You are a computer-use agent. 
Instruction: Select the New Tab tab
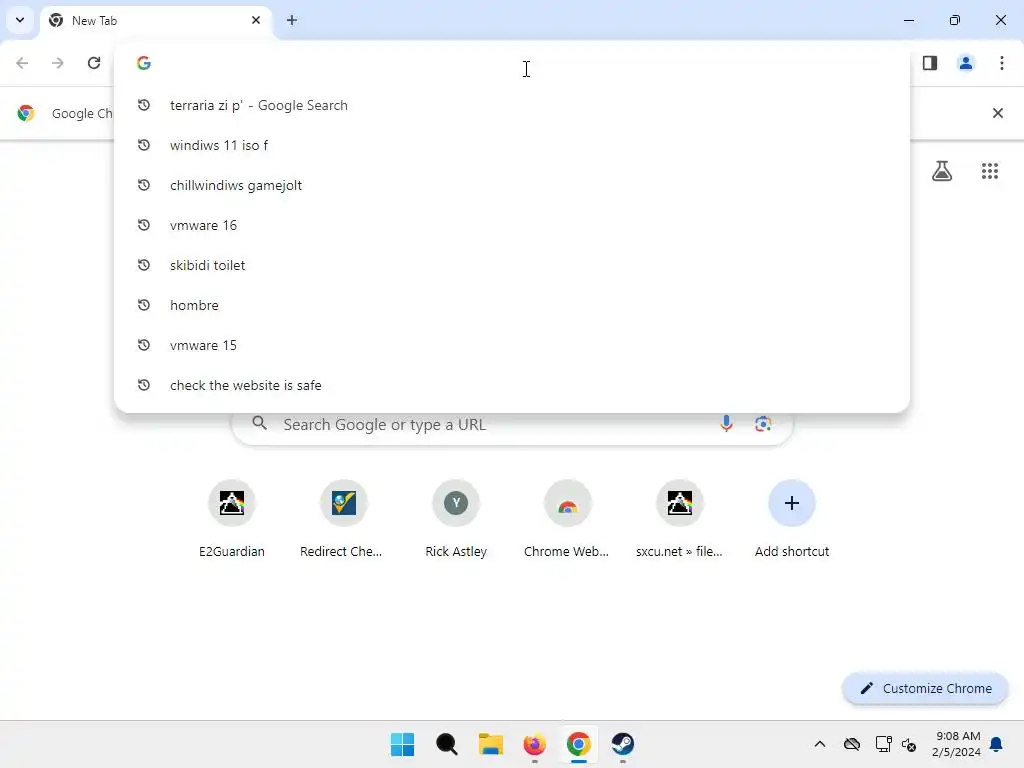point(157,20)
